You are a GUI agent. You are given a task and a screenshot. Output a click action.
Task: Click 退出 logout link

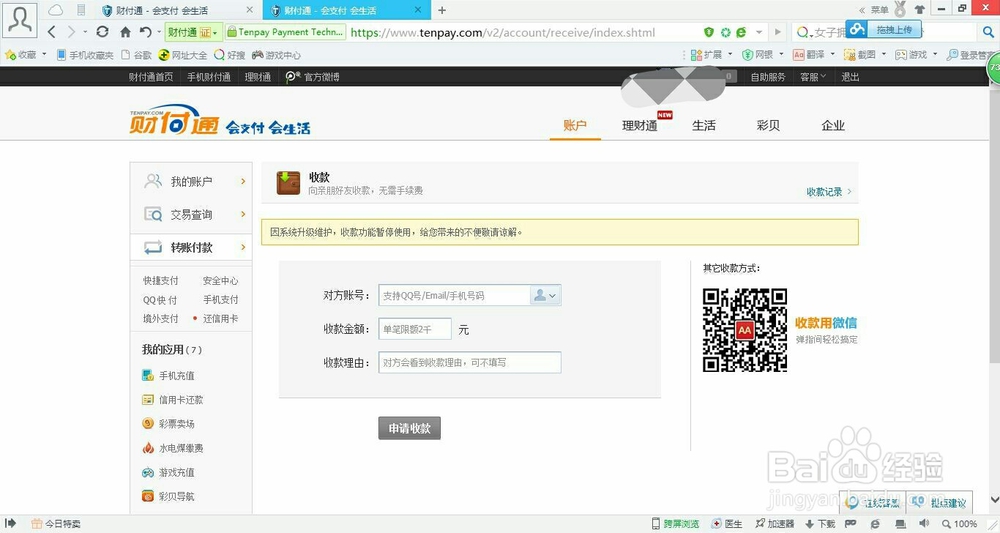click(850, 77)
